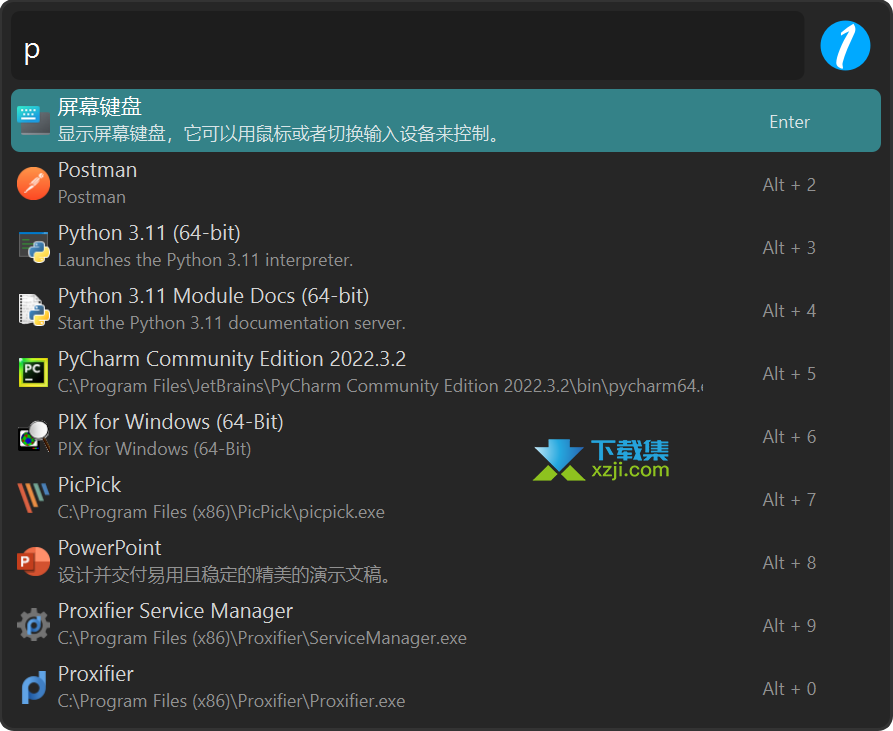
Task: Click the 'Alt + 5' shortcut hint
Action: pos(789,374)
